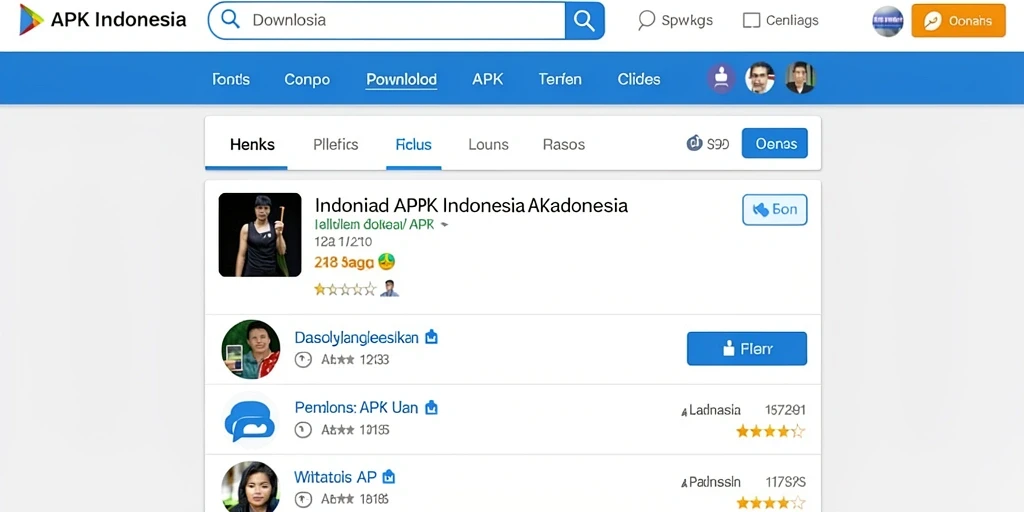
Task: Click the purple user icon in navbar
Action: click(x=721, y=78)
